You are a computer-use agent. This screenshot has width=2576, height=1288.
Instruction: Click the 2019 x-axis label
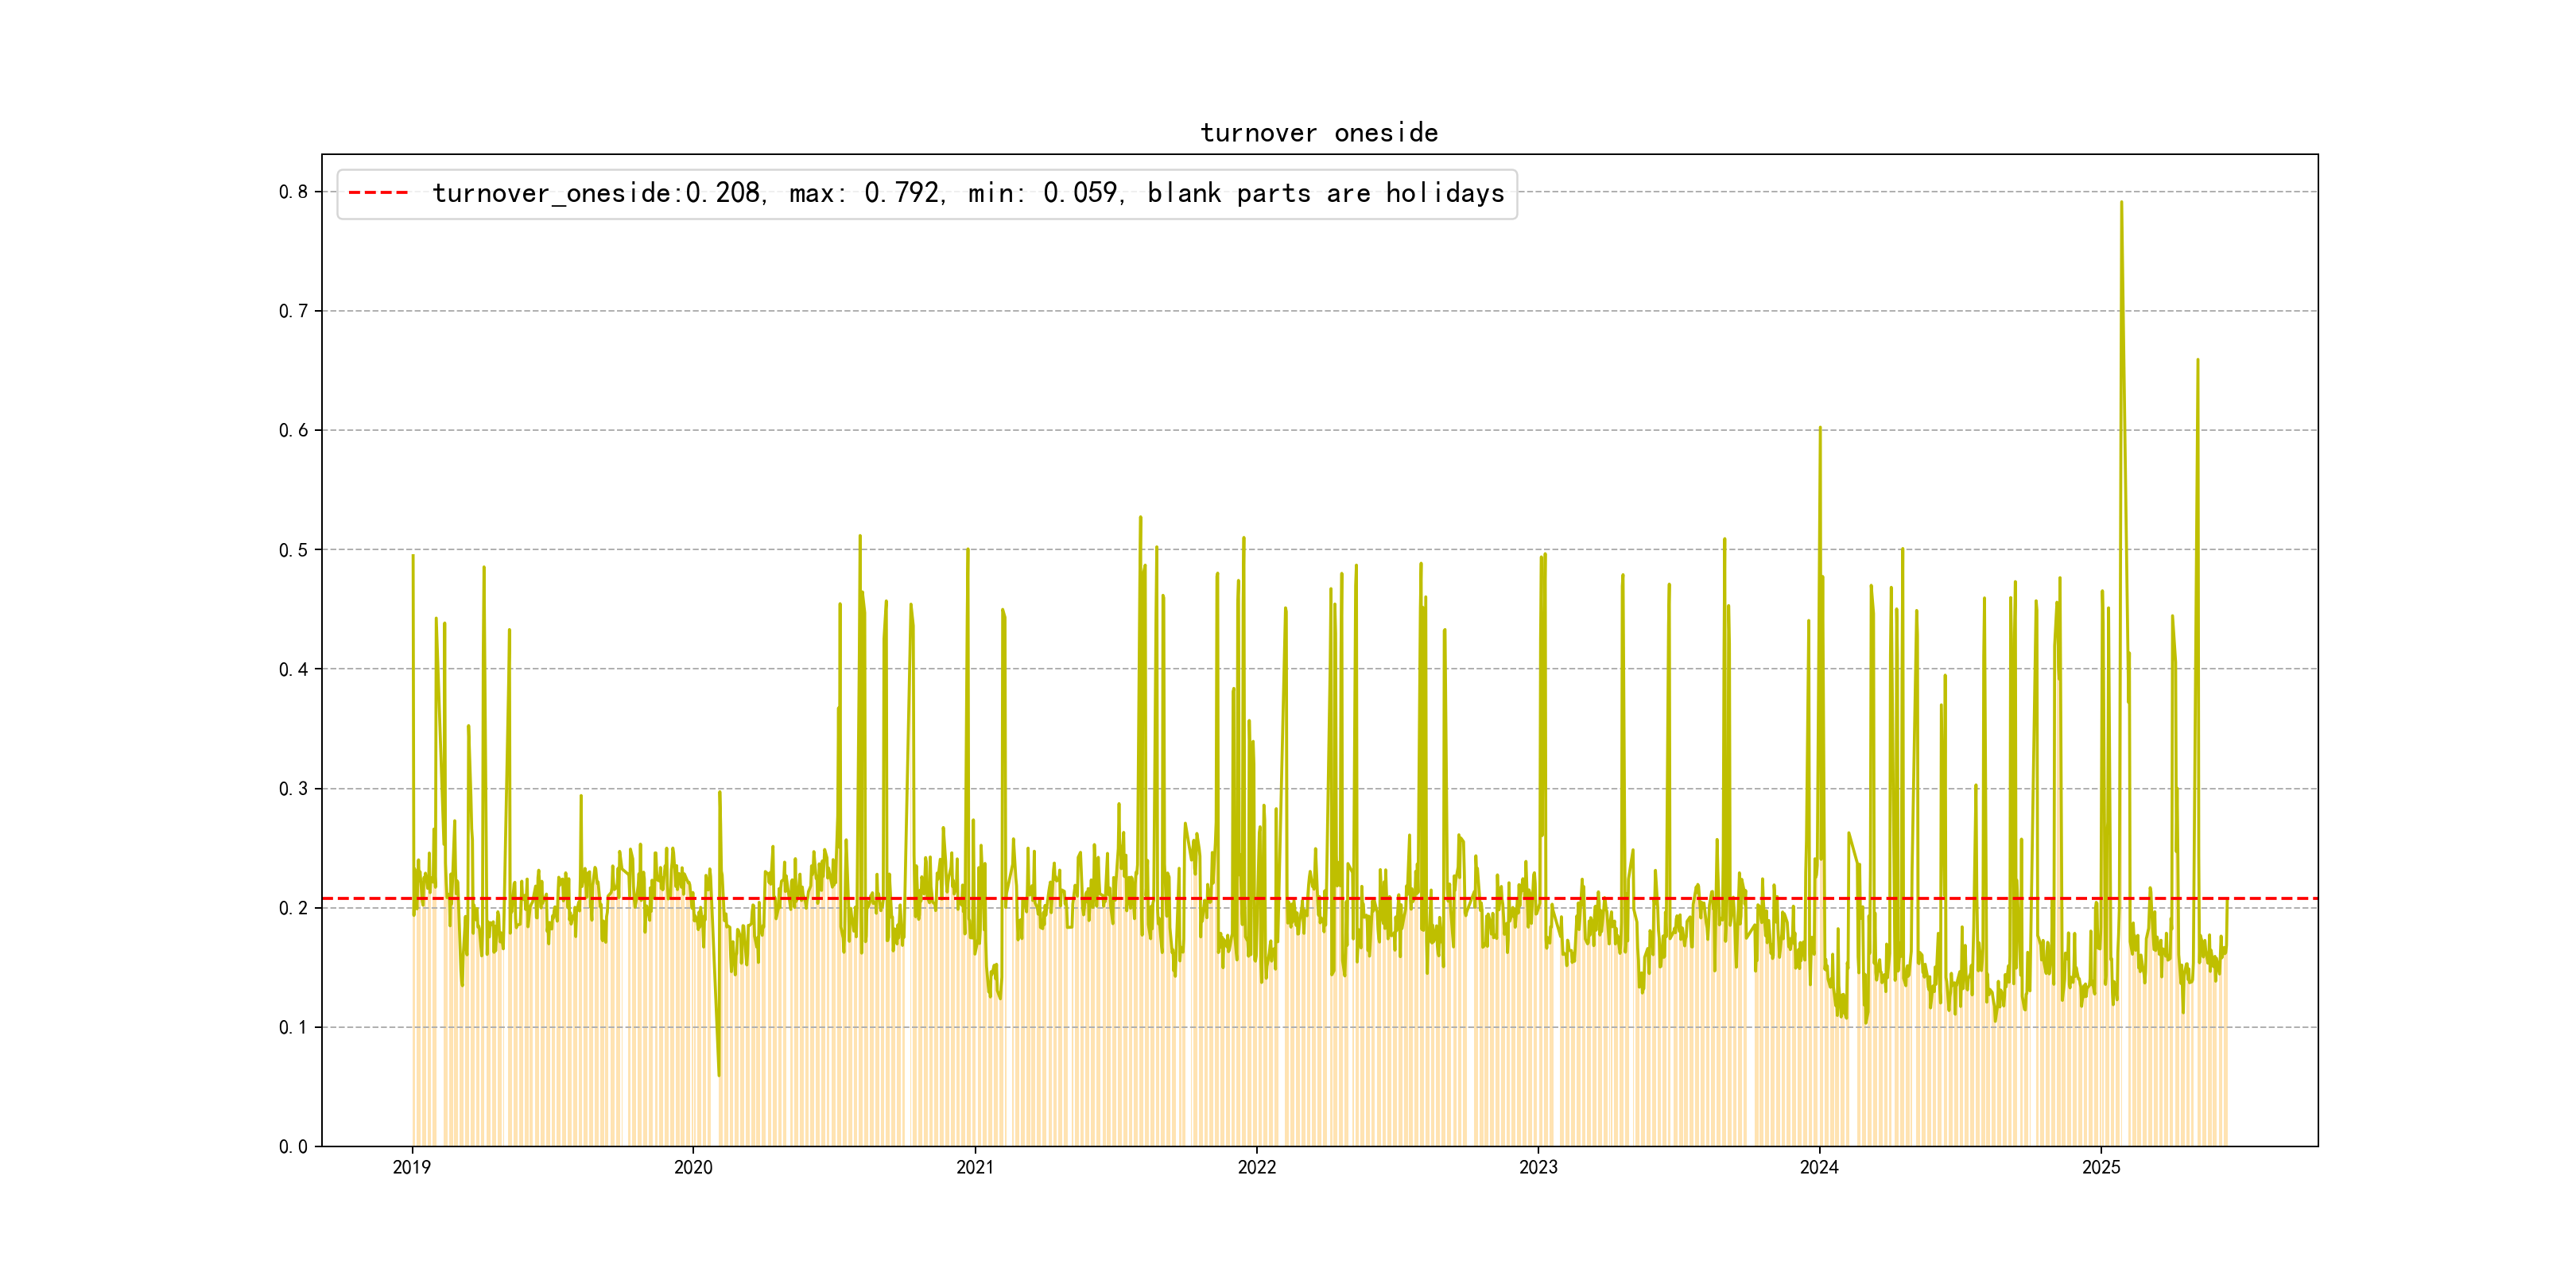(x=412, y=1167)
